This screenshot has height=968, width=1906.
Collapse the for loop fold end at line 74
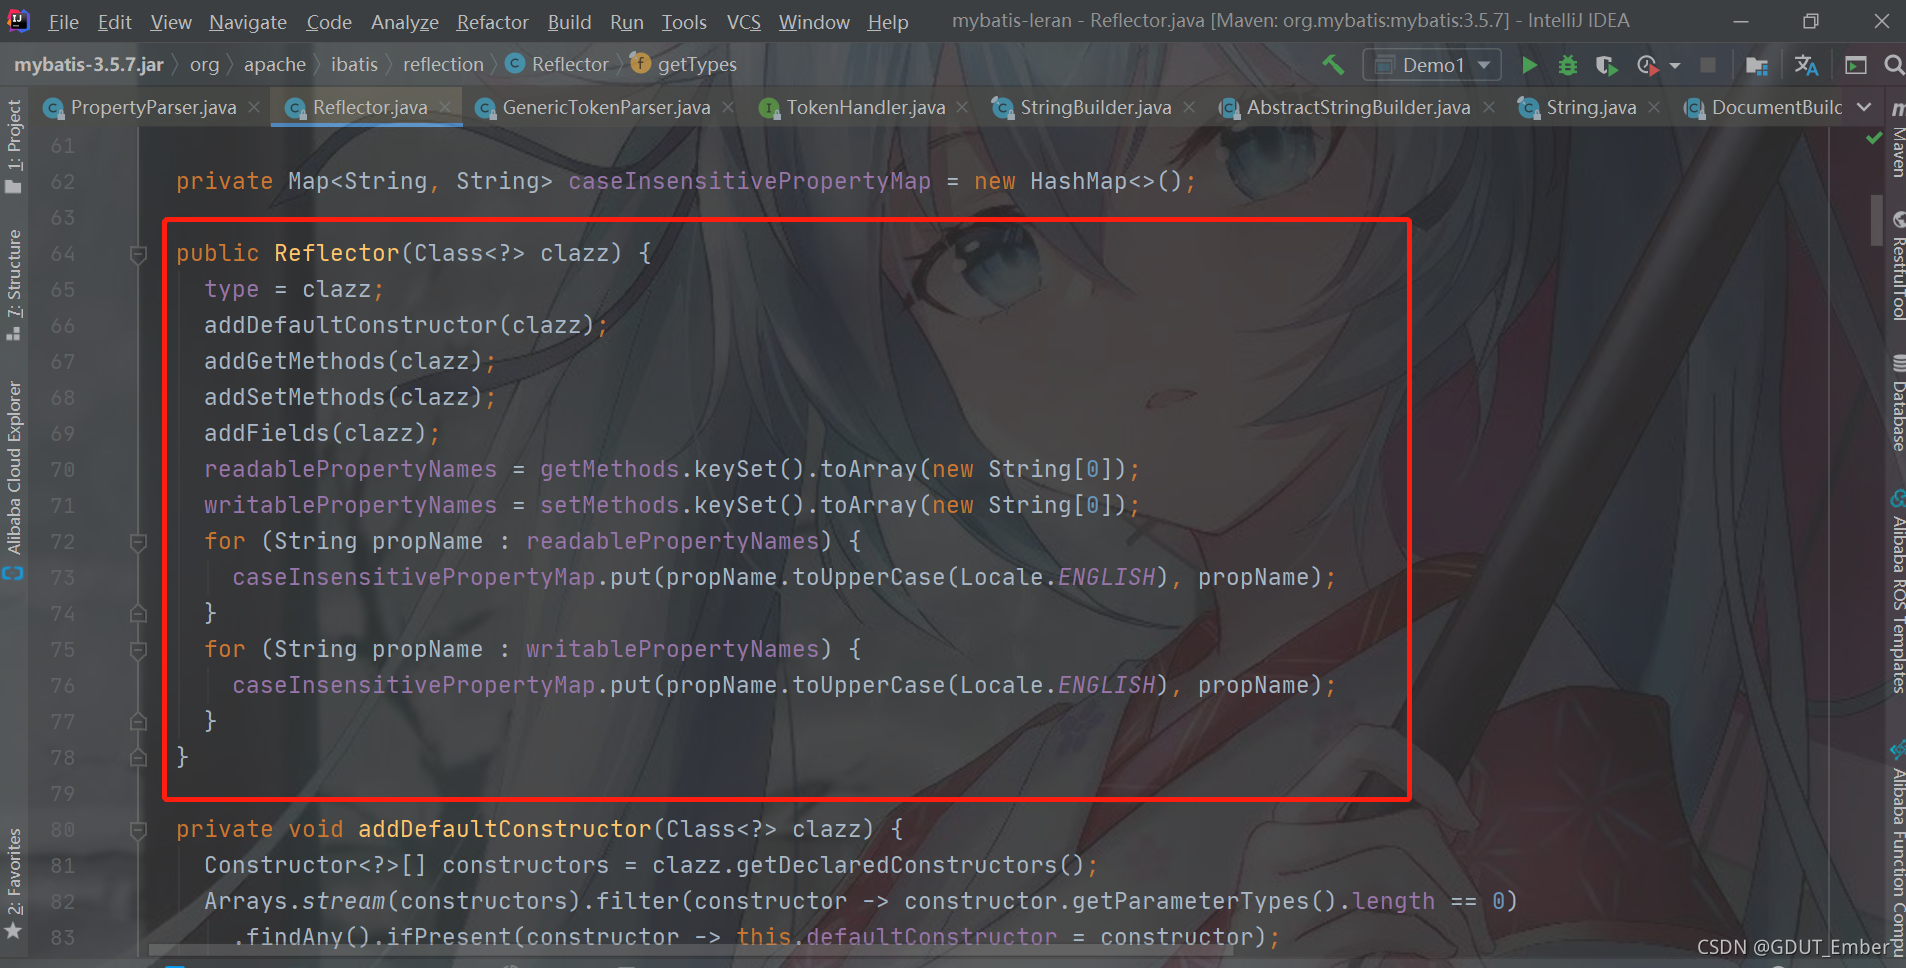pyautogui.click(x=138, y=614)
